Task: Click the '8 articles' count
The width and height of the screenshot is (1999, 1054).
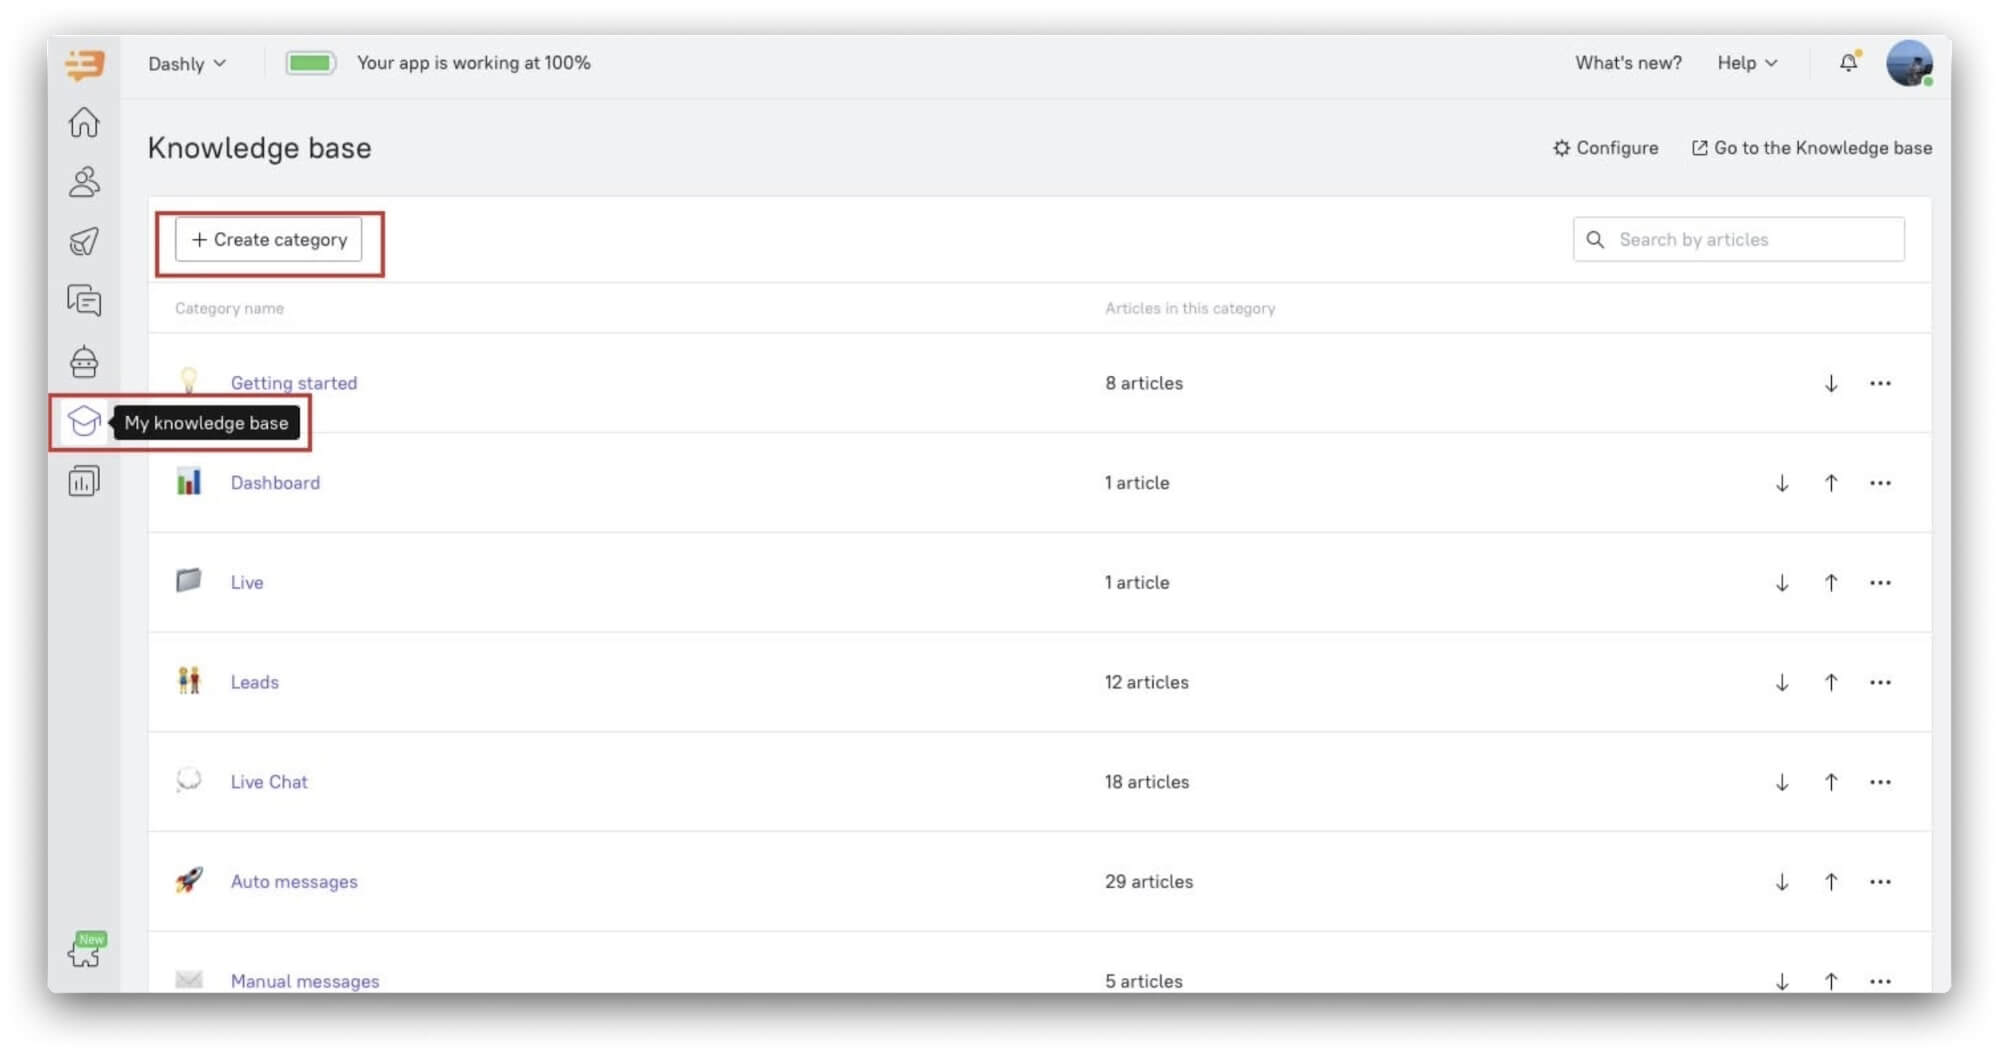Action: [1144, 383]
